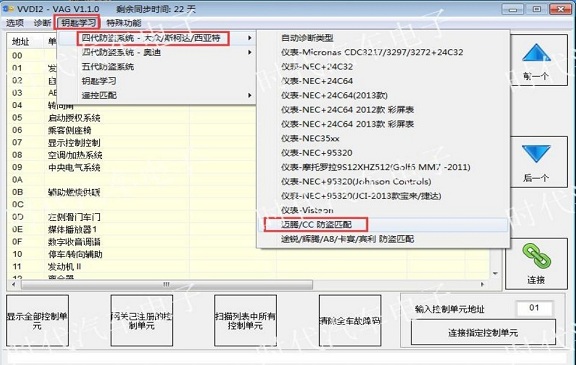Open the 特殊功能 menu

point(124,23)
